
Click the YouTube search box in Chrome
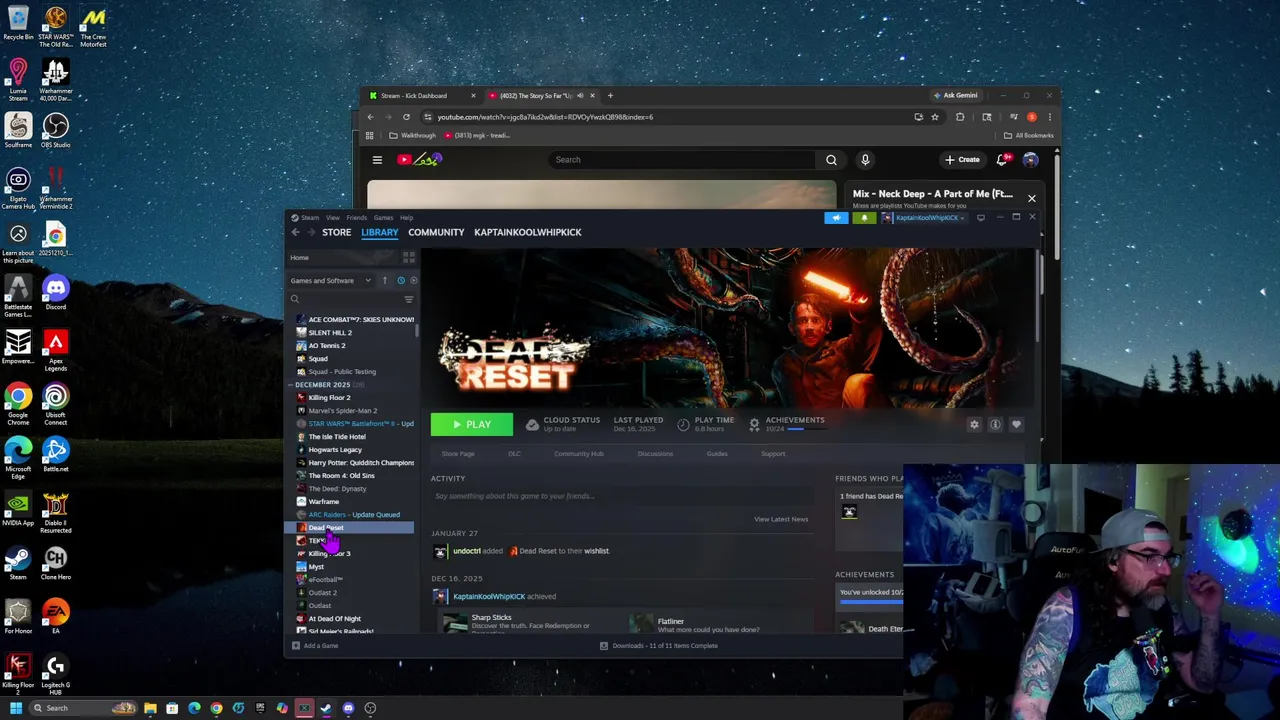682,159
